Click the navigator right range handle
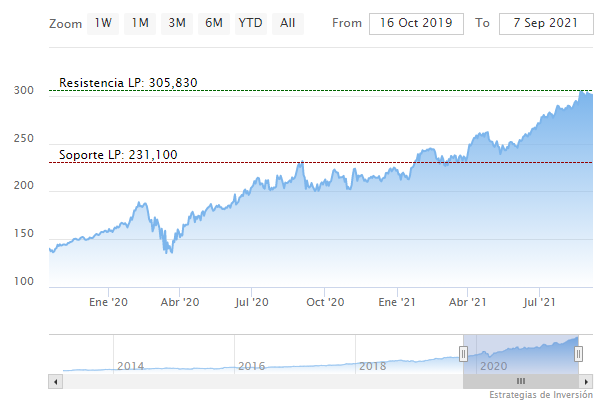Image resolution: width=605 pixels, height=409 pixels. tap(579, 353)
